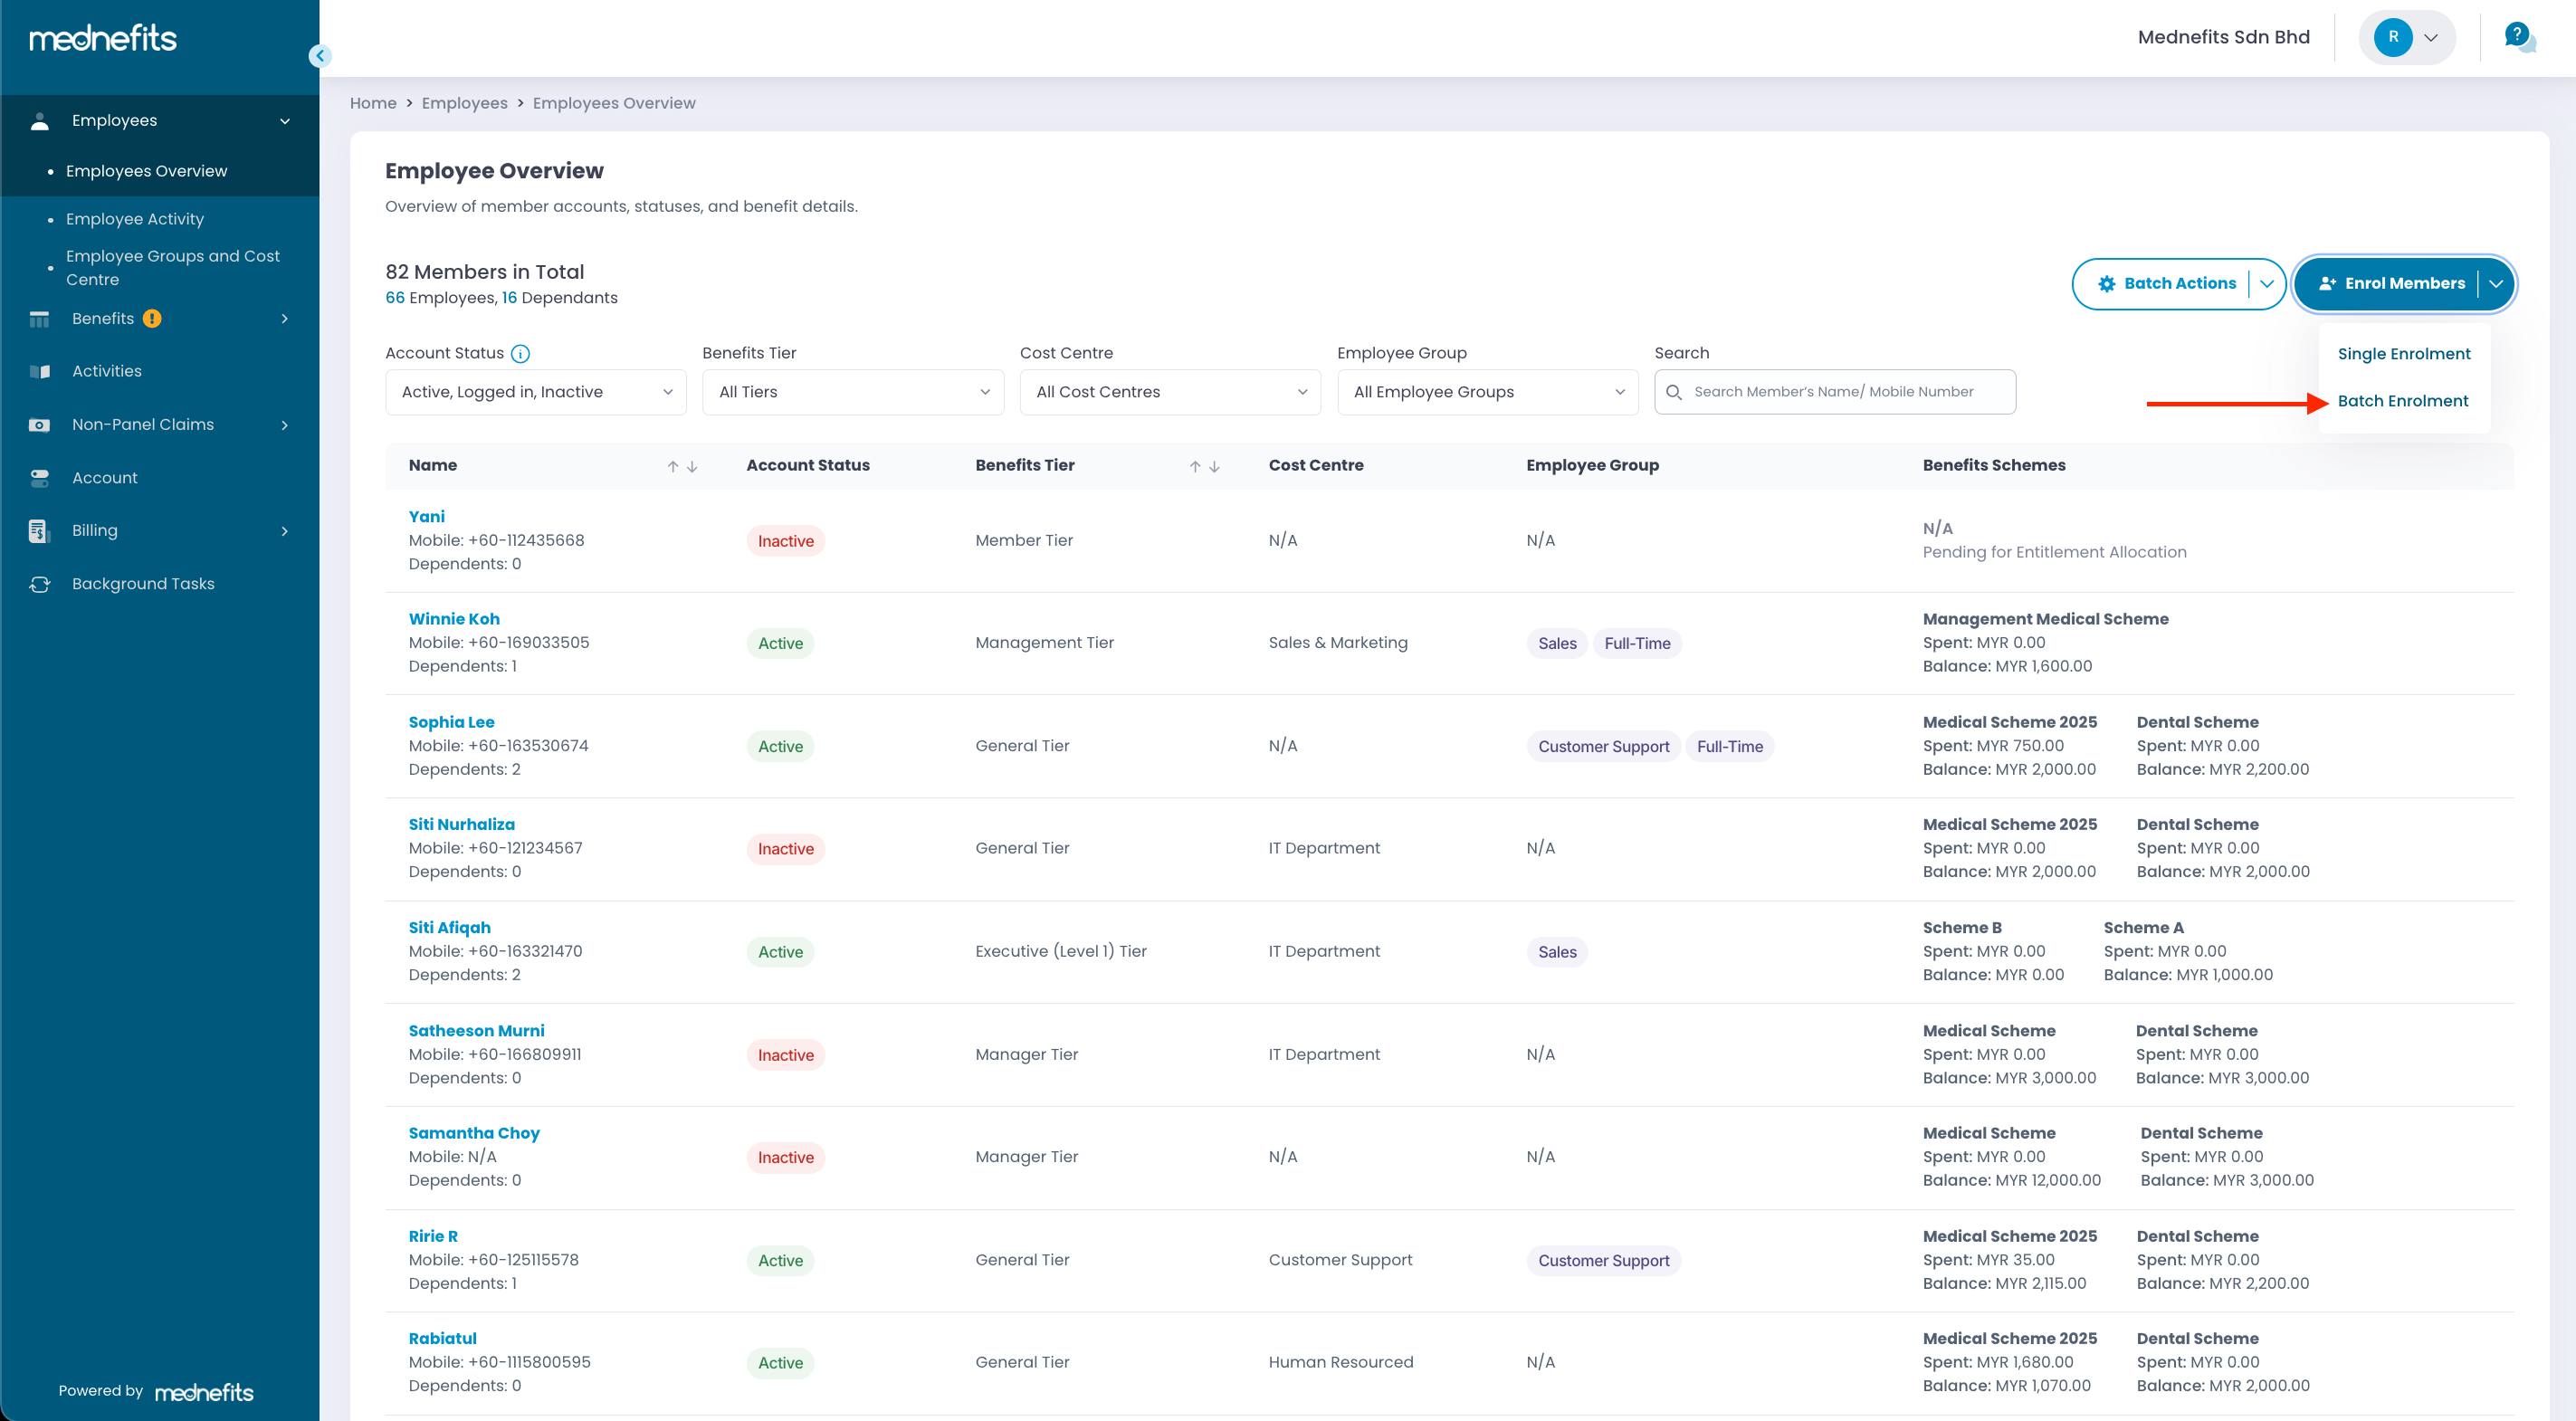Sort the Benefits Tier column descending with the down arrow

pos(1214,466)
